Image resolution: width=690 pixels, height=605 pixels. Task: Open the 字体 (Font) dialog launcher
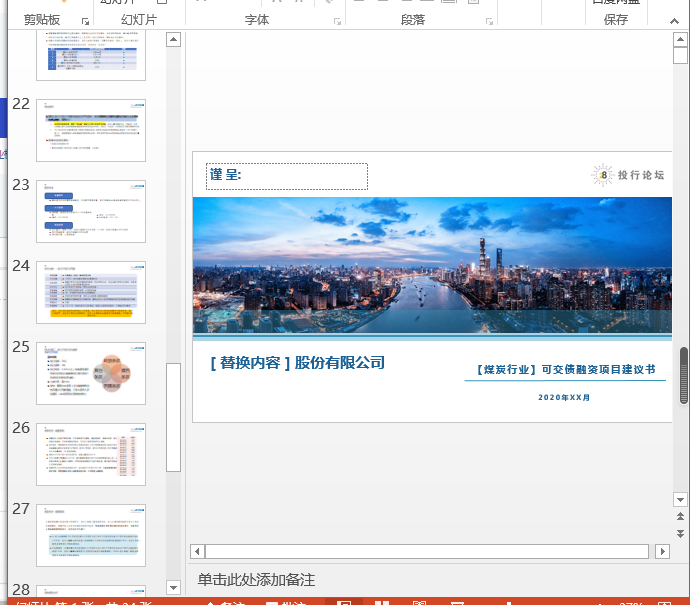(337, 20)
